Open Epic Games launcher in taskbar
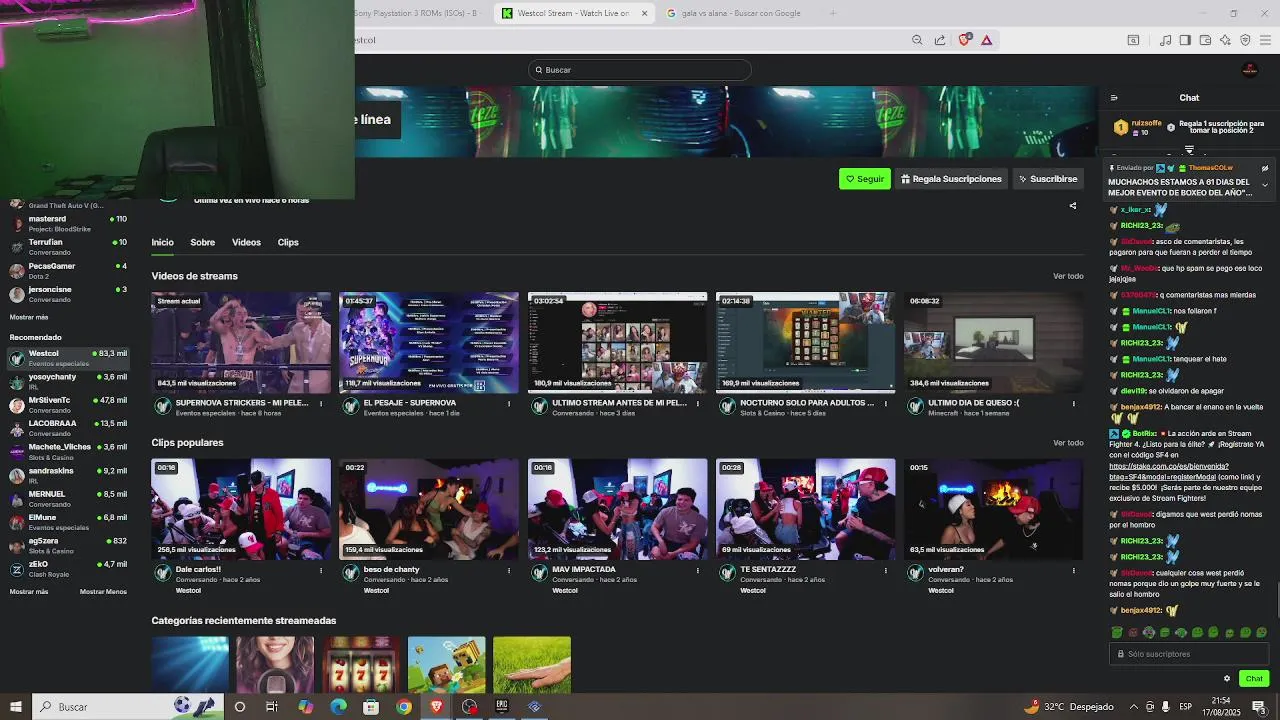Viewport: 1280px width, 720px height. pyautogui.click(x=501, y=707)
